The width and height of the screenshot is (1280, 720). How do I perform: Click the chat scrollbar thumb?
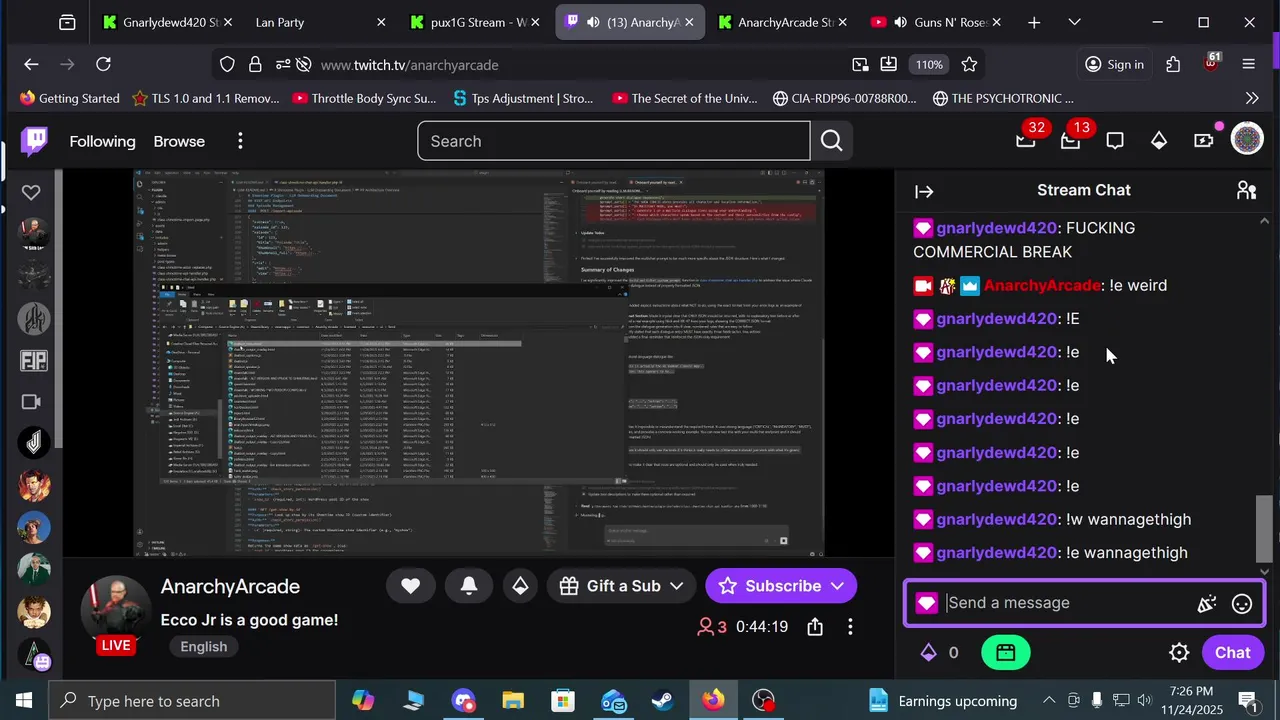point(1265,528)
